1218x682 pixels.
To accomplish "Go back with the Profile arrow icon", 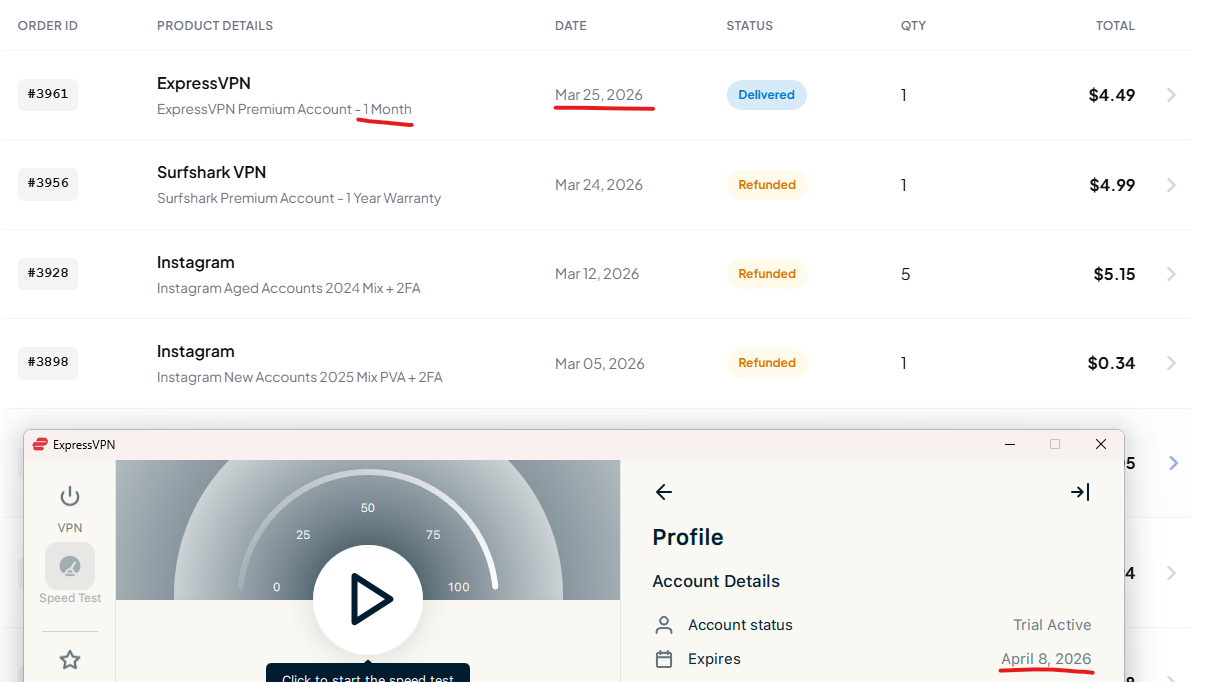I will pyautogui.click(x=663, y=492).
